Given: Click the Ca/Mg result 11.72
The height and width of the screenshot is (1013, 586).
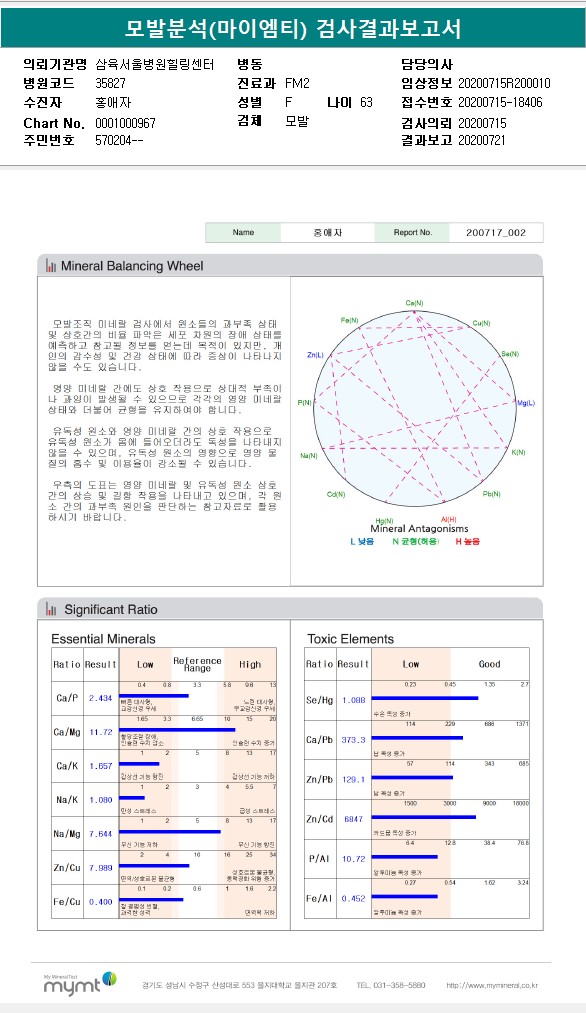Looking at the screenshot, I should point(101,732).
